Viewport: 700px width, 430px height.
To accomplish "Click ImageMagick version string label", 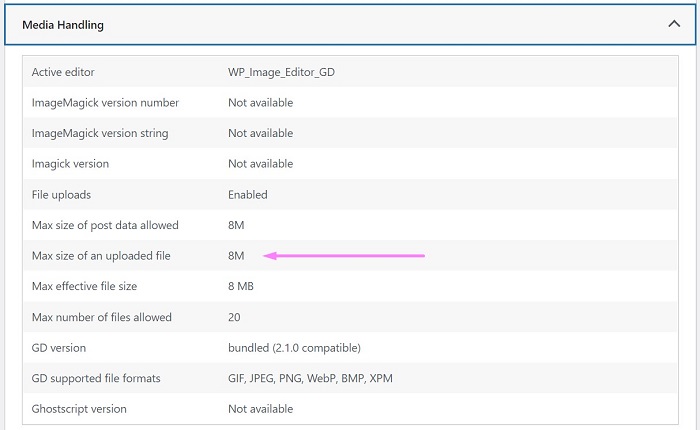I will [100, 133].
